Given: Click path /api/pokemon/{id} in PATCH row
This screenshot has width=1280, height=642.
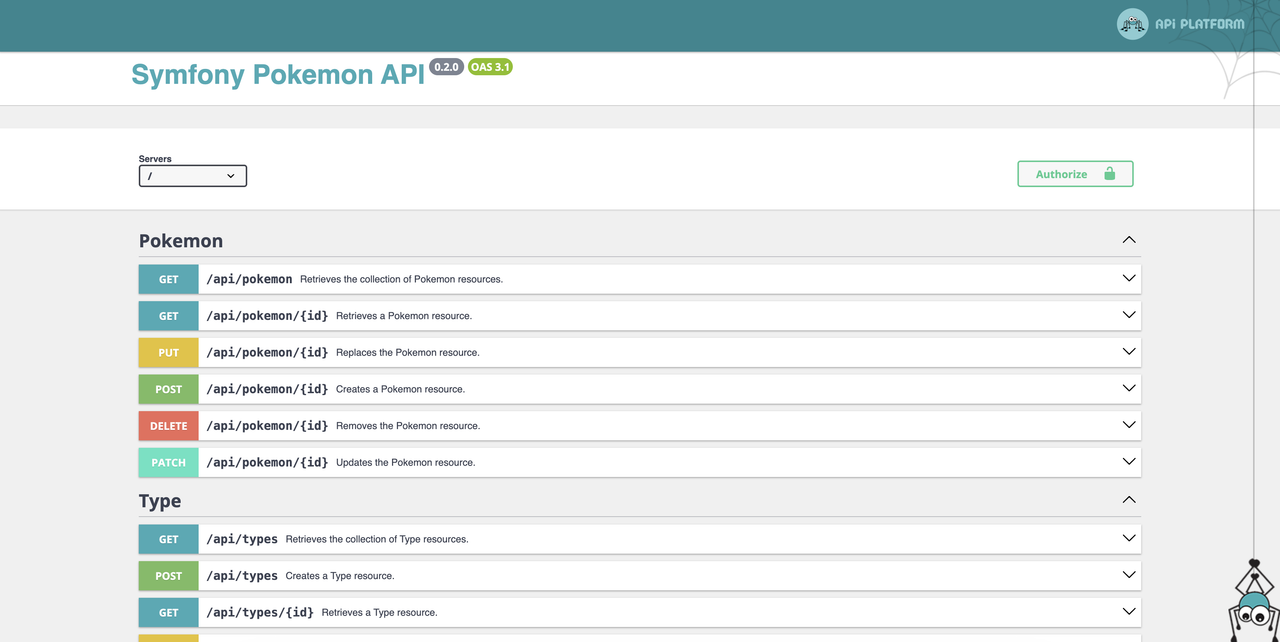Looking at the screenshot, I should pos(267,462).
